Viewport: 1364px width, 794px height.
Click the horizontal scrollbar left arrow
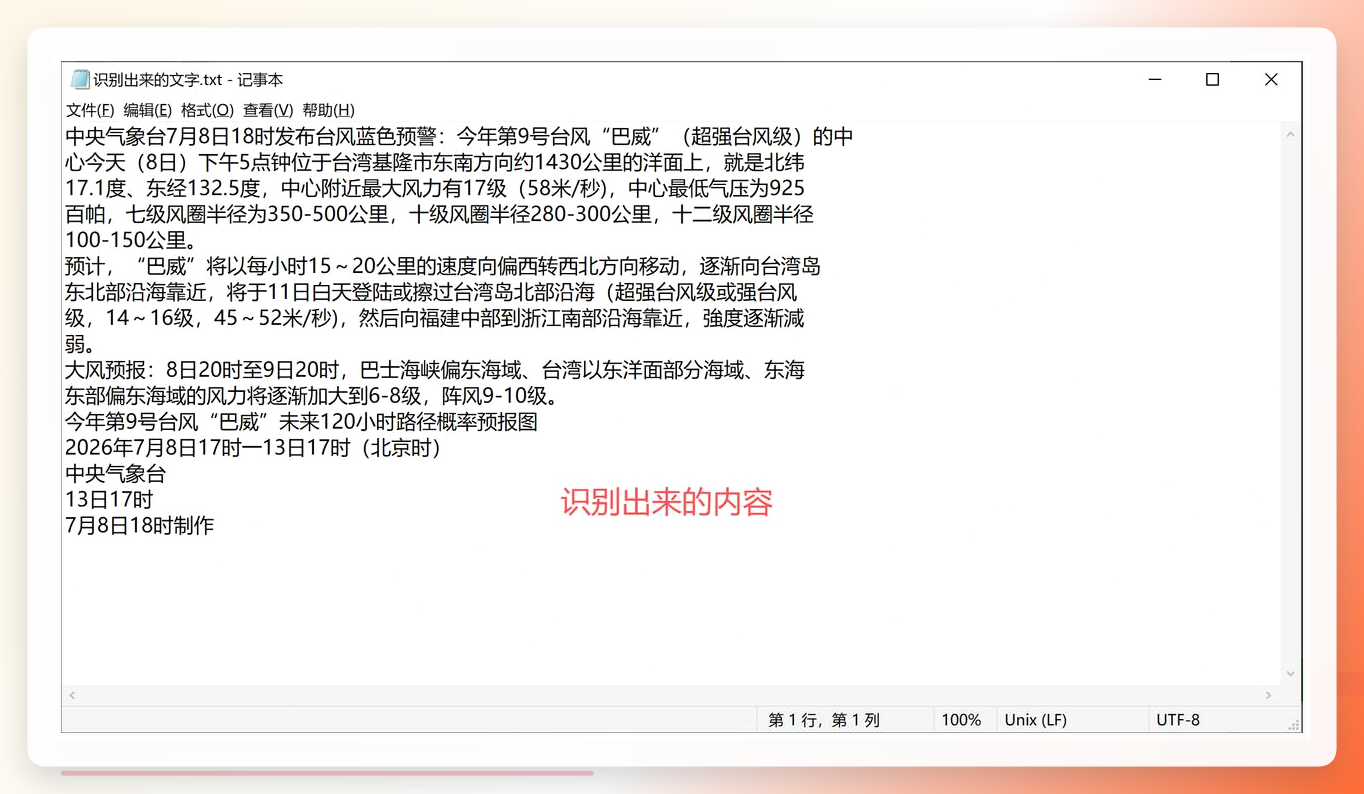point(72,695)
